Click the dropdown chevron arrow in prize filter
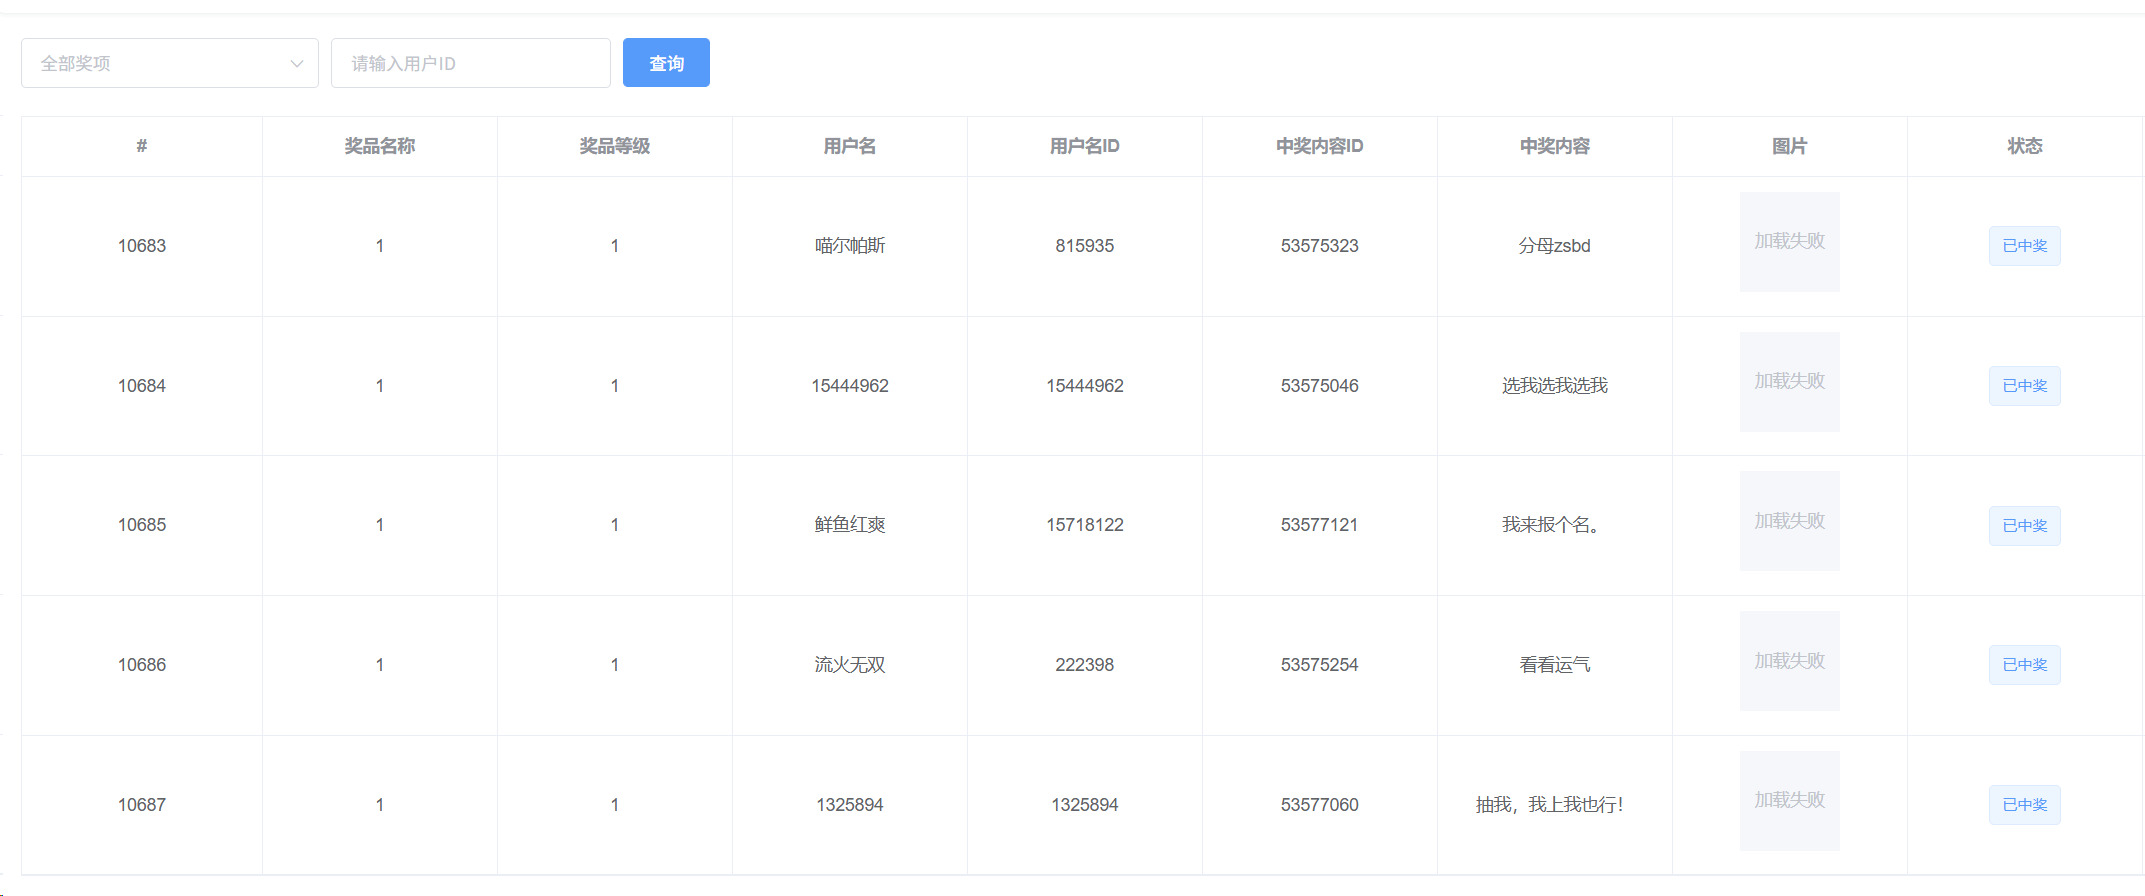The image size is (2145, 896). [x=296, y=64]
